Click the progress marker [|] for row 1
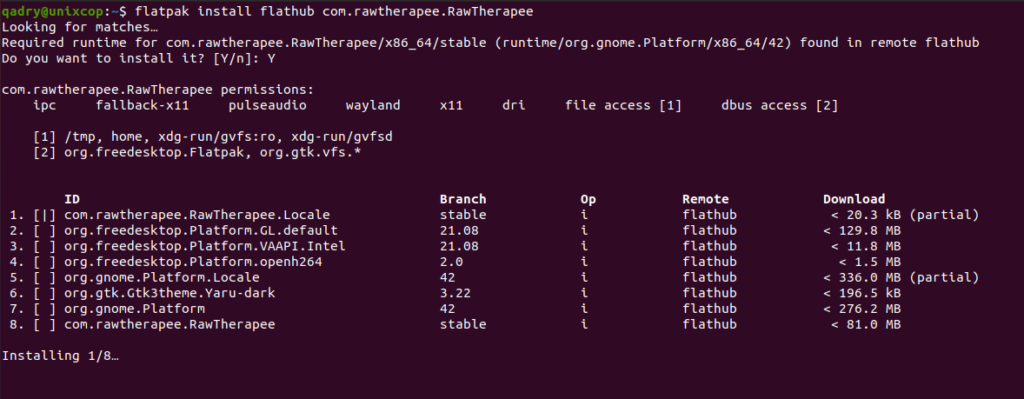This screenshot has height=399, width=1024. (44, 215)
